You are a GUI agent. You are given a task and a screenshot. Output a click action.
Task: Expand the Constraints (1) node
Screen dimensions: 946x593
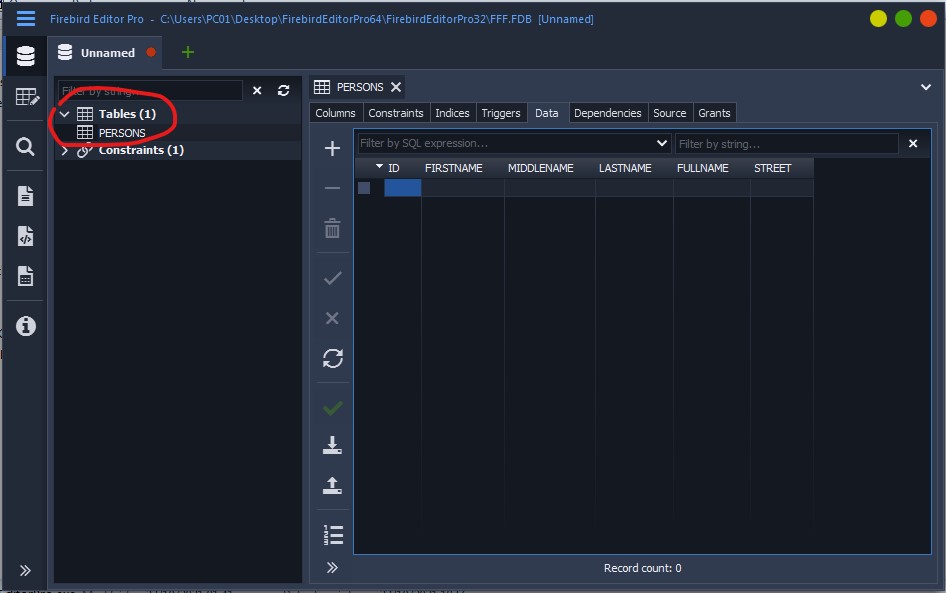(65, 150)
